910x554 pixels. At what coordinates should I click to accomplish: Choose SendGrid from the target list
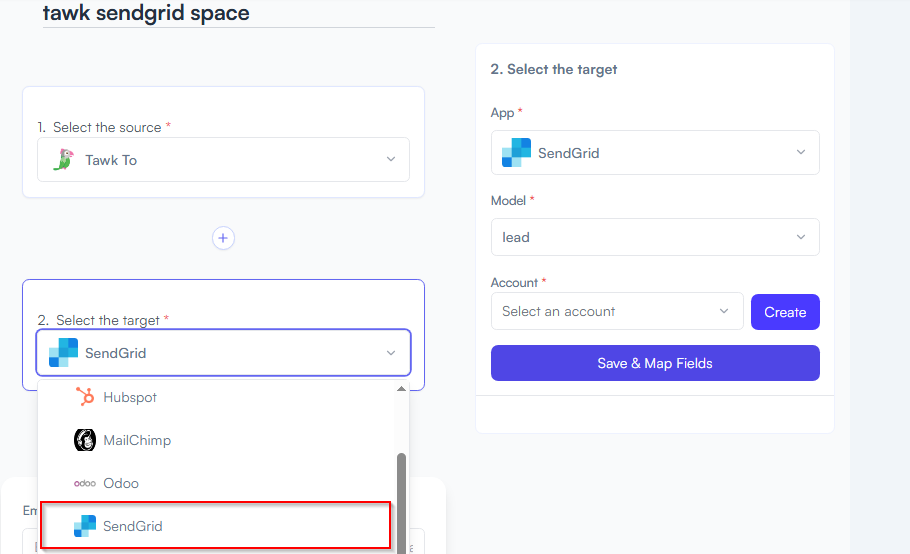[216, 526]
